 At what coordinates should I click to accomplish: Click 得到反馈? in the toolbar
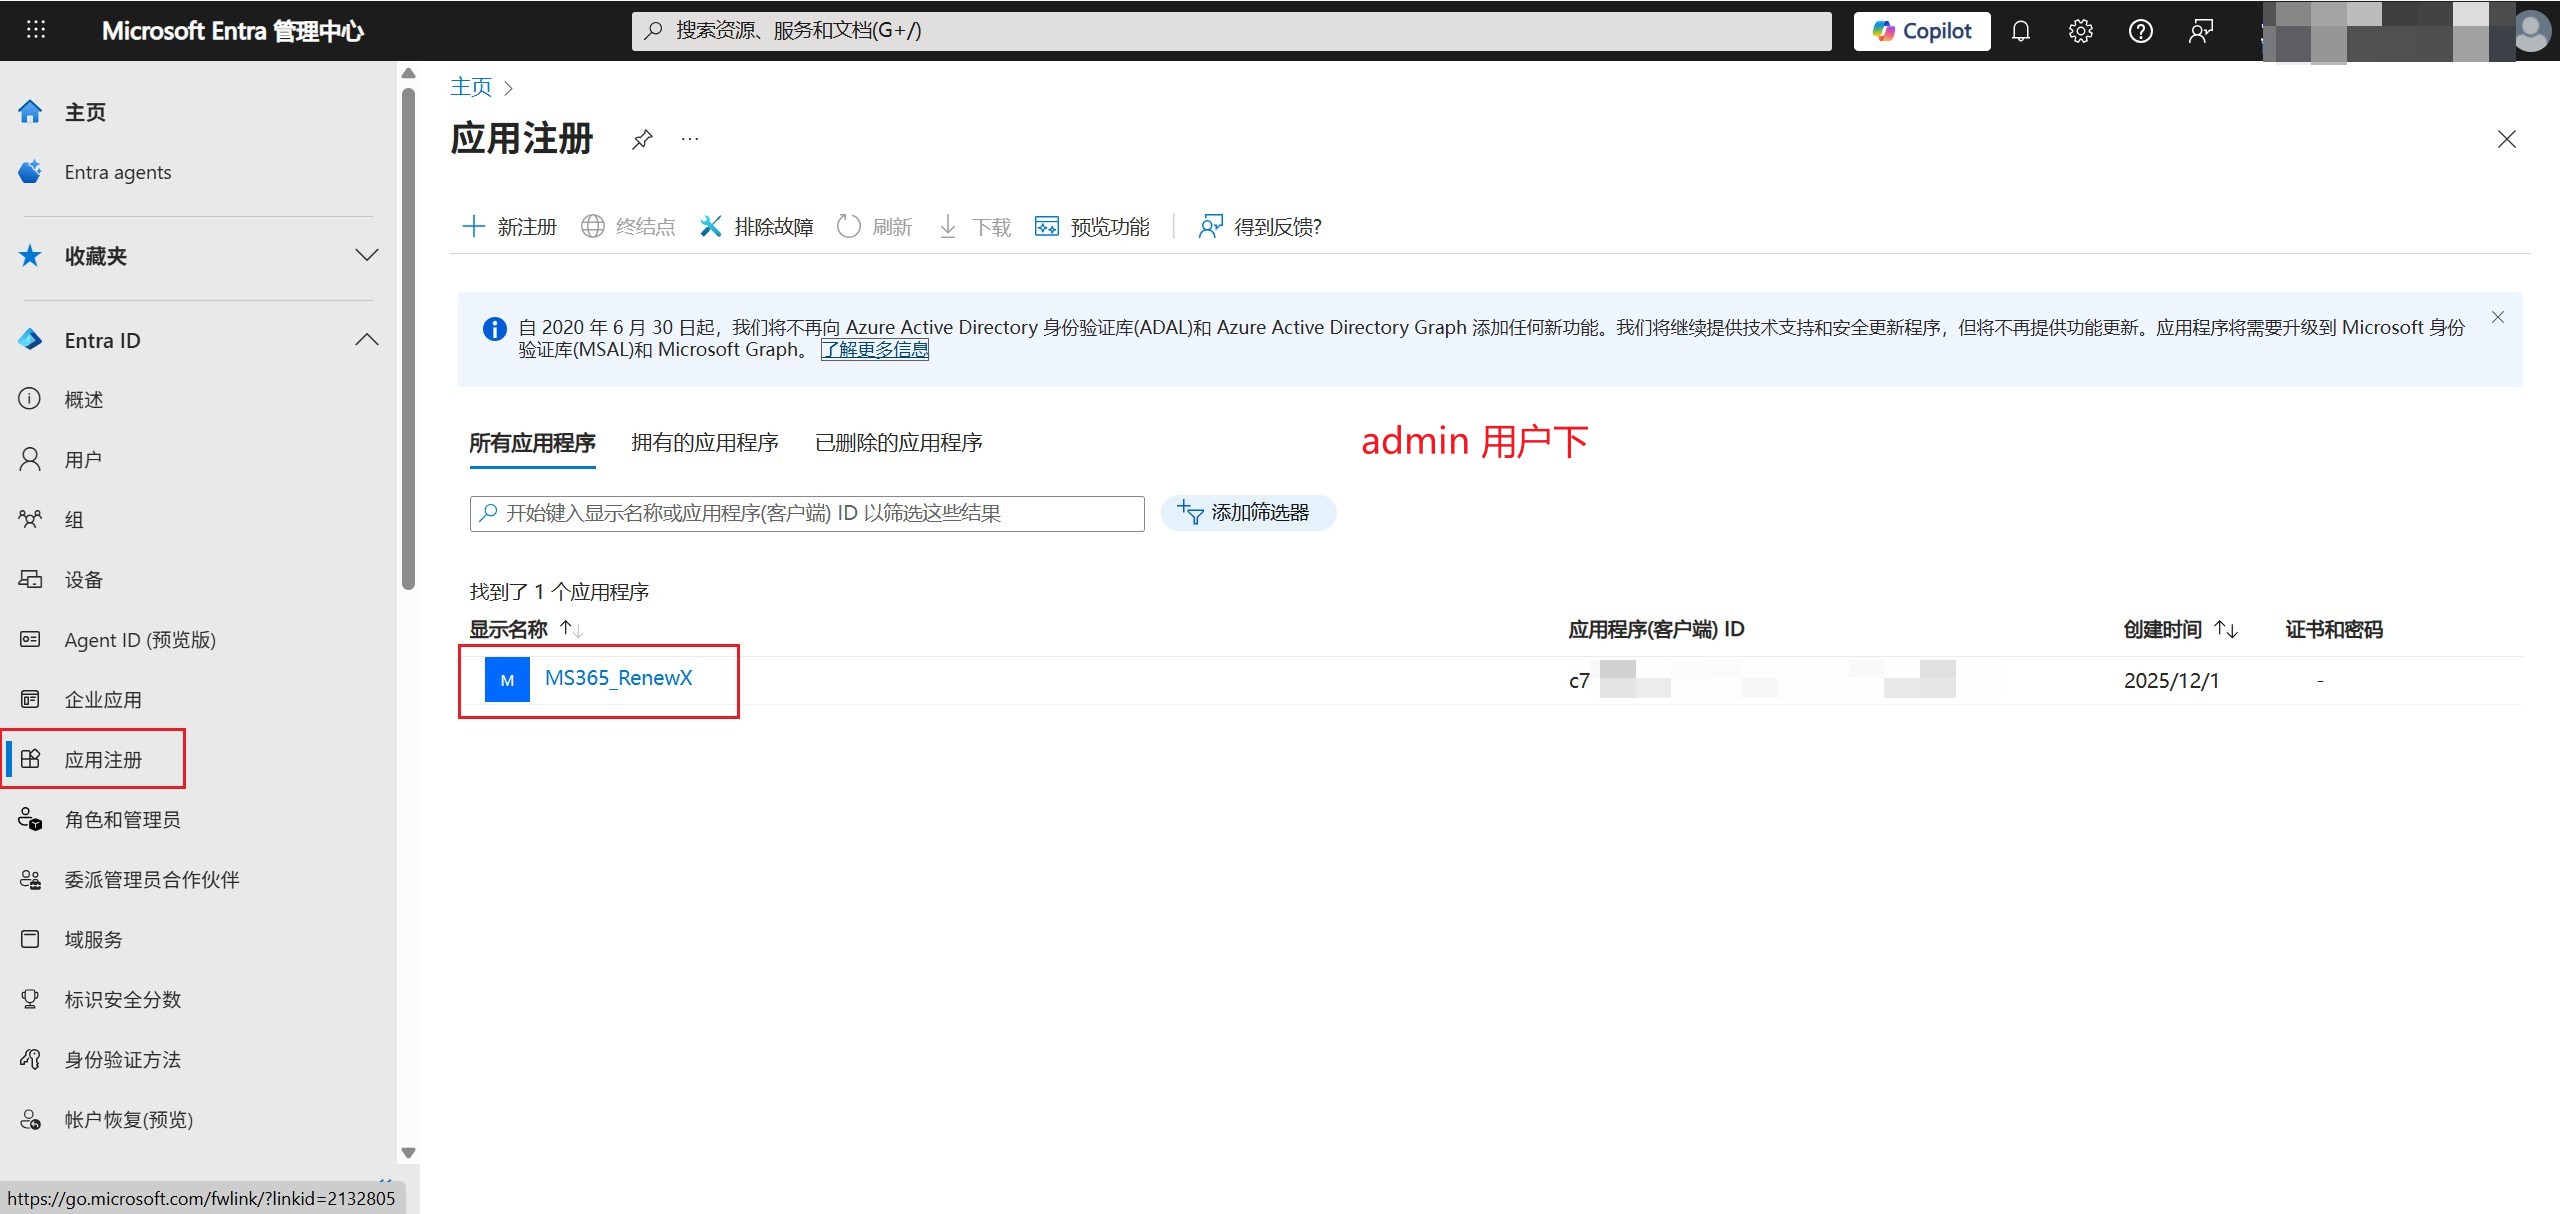1260,227
